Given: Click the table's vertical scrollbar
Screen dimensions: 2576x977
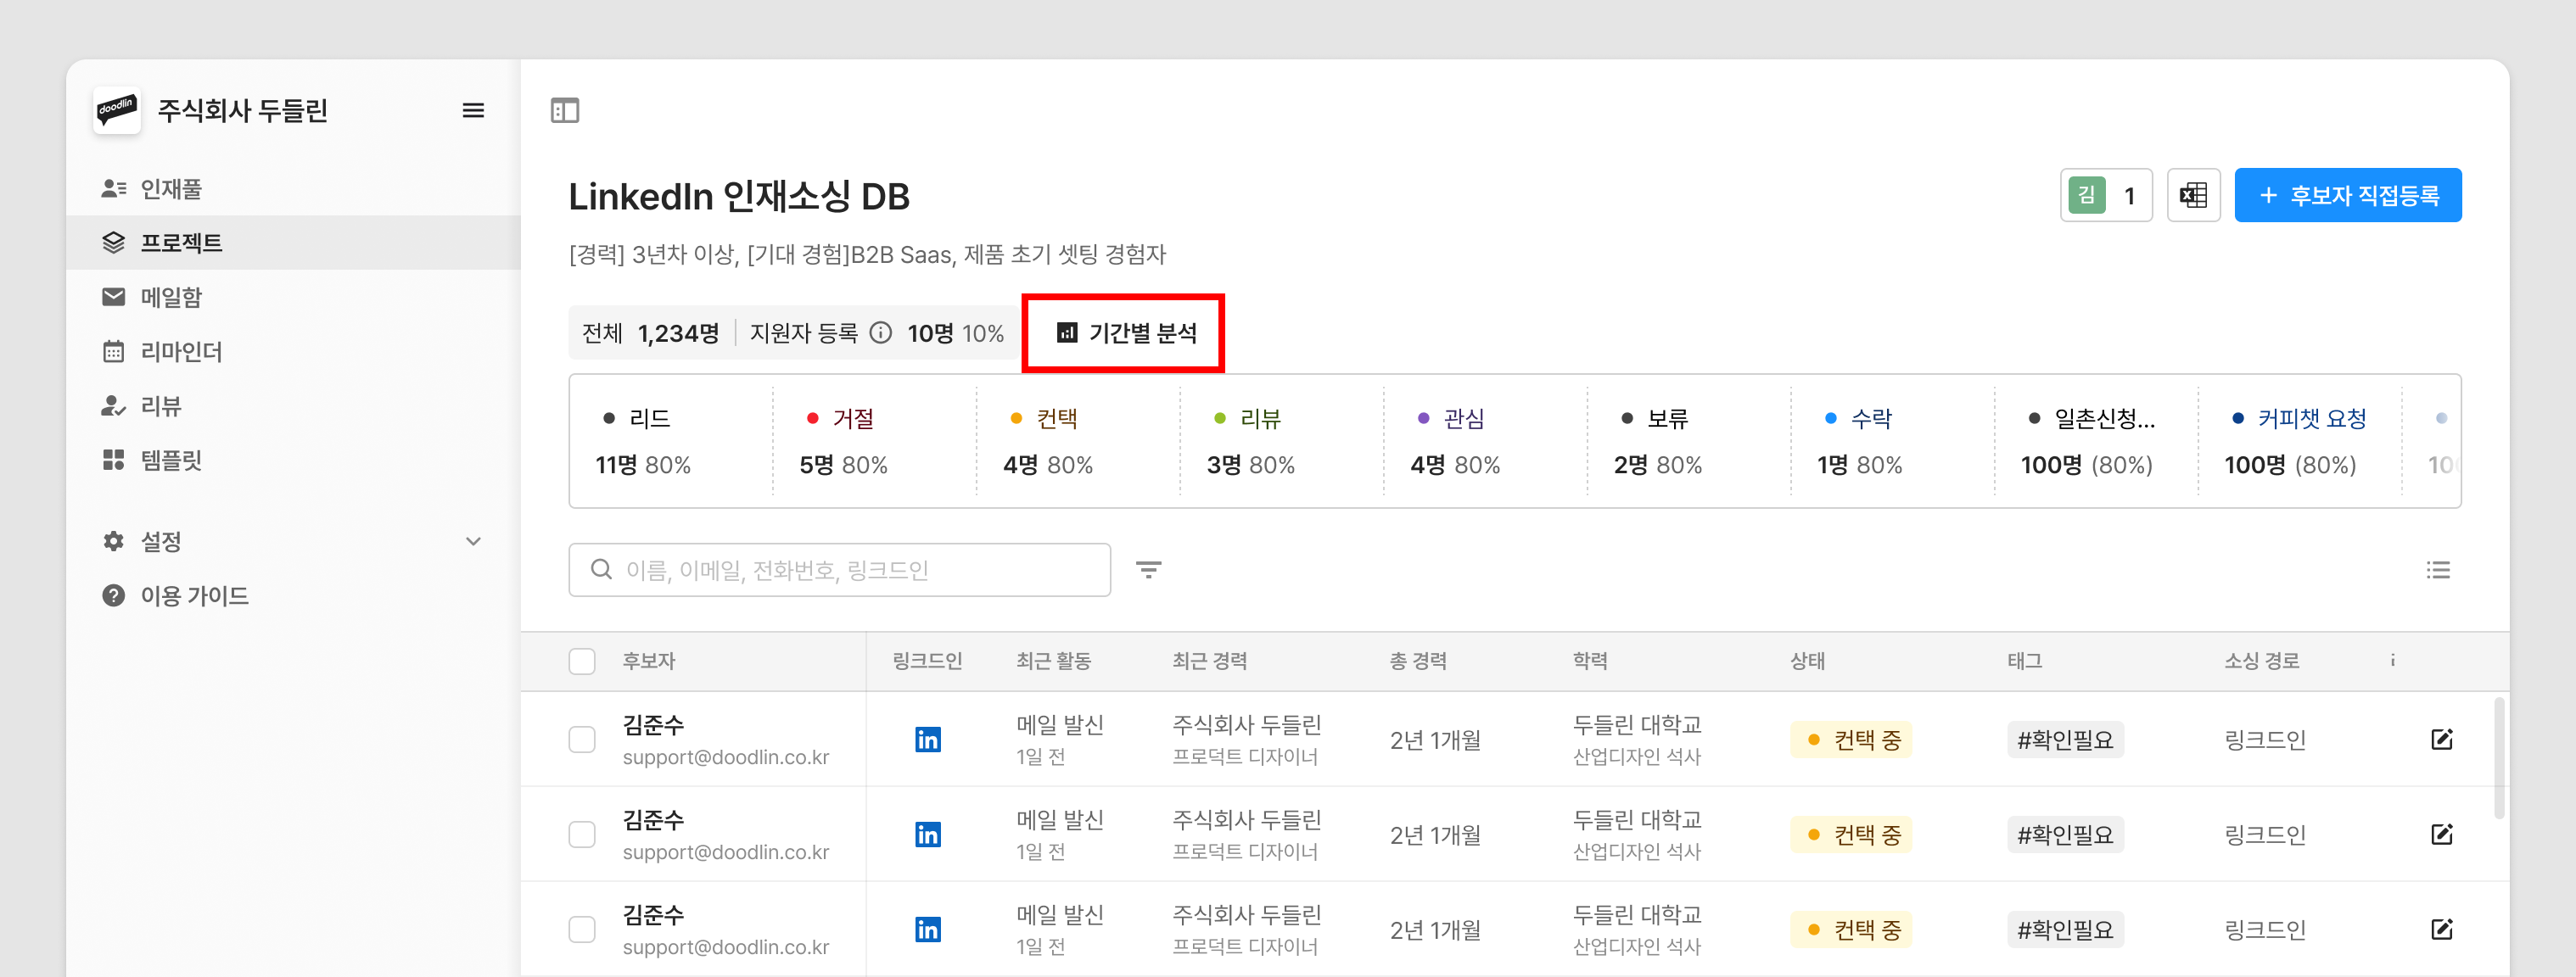Looking at the screenshot, I should tap(2499, 759).
